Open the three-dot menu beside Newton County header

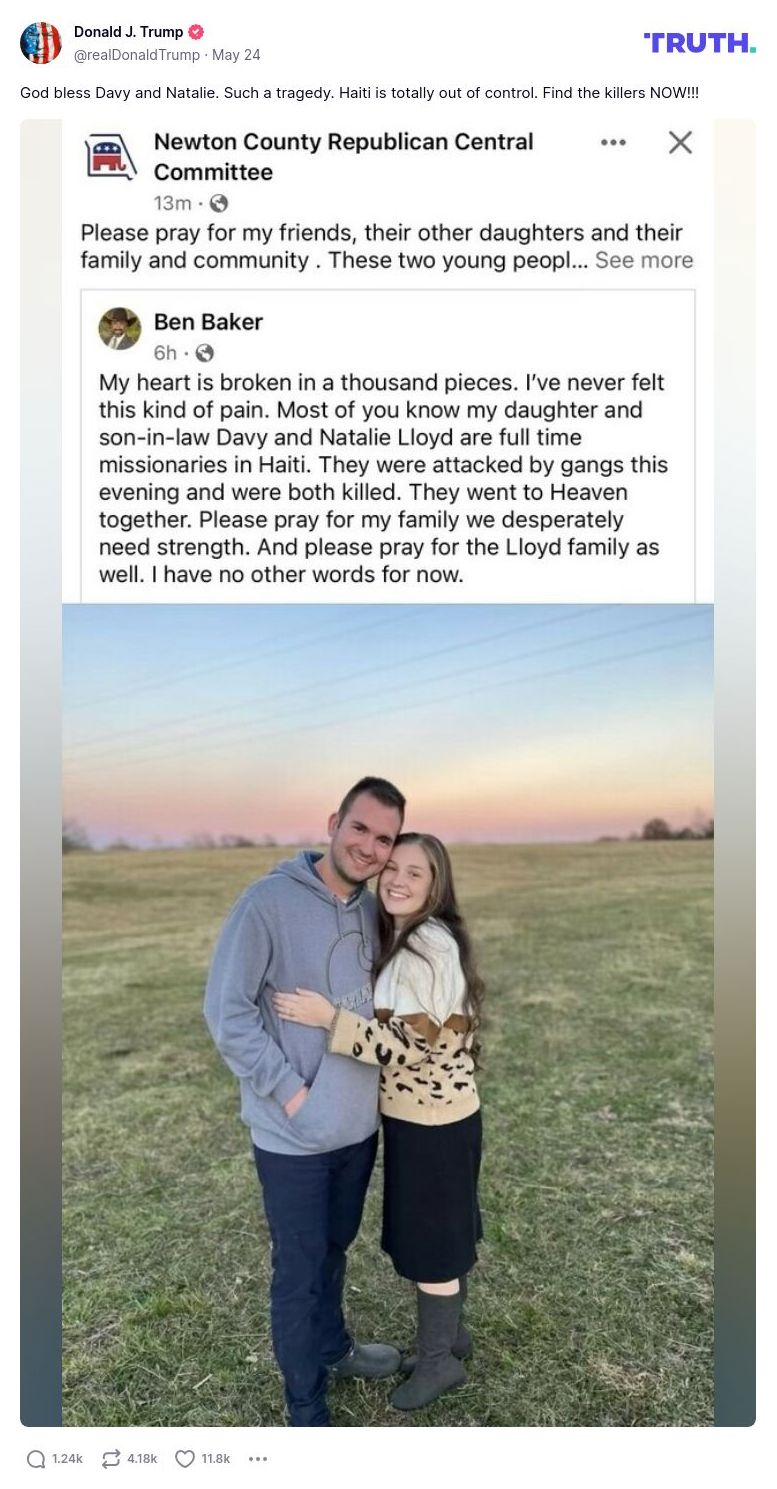pyautogui.click(x=613, y=143)
